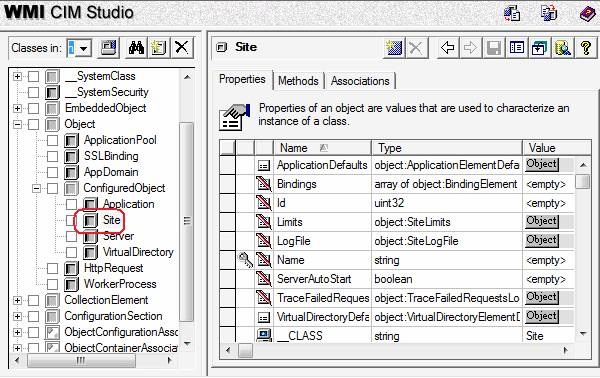This screenshot has width=600, height=378.
Task: Expand the ObjectContainerAssocia tree node
Action: [17, 348]
